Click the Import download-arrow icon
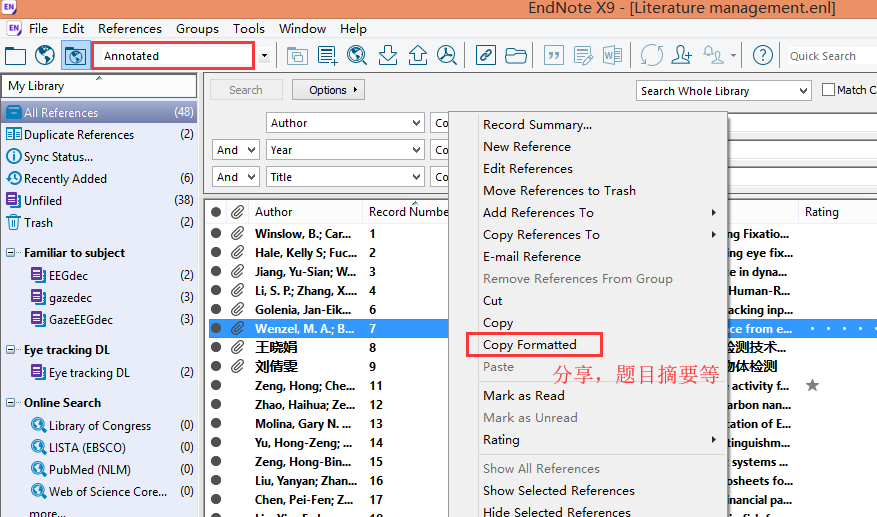 [x=387, y=55]
